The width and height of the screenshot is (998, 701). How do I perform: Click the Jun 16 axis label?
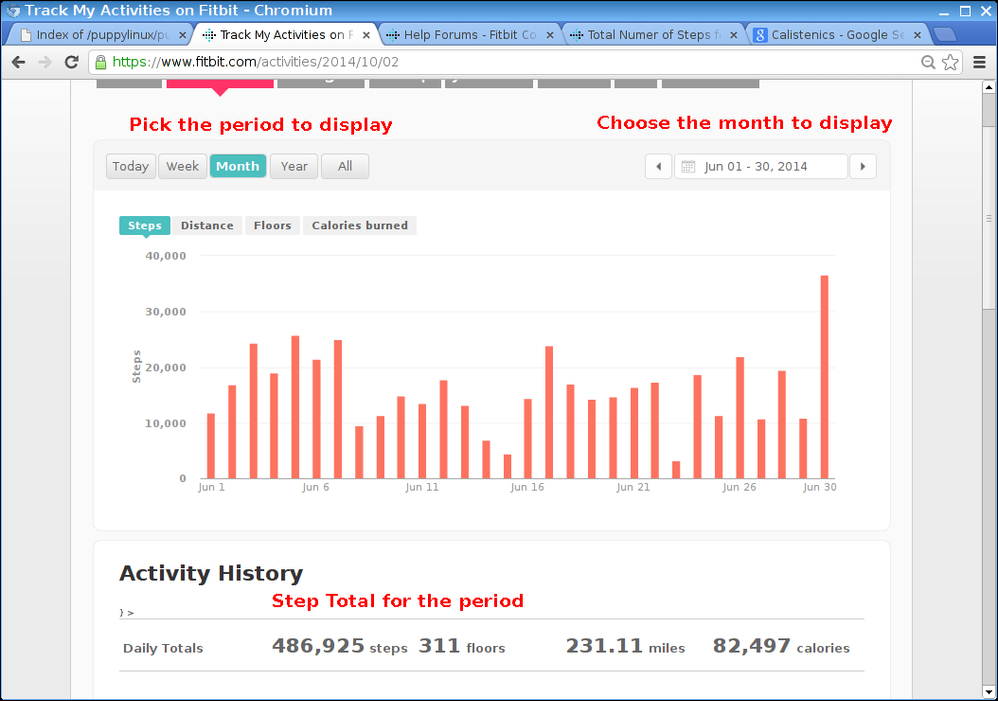(527, 487)
